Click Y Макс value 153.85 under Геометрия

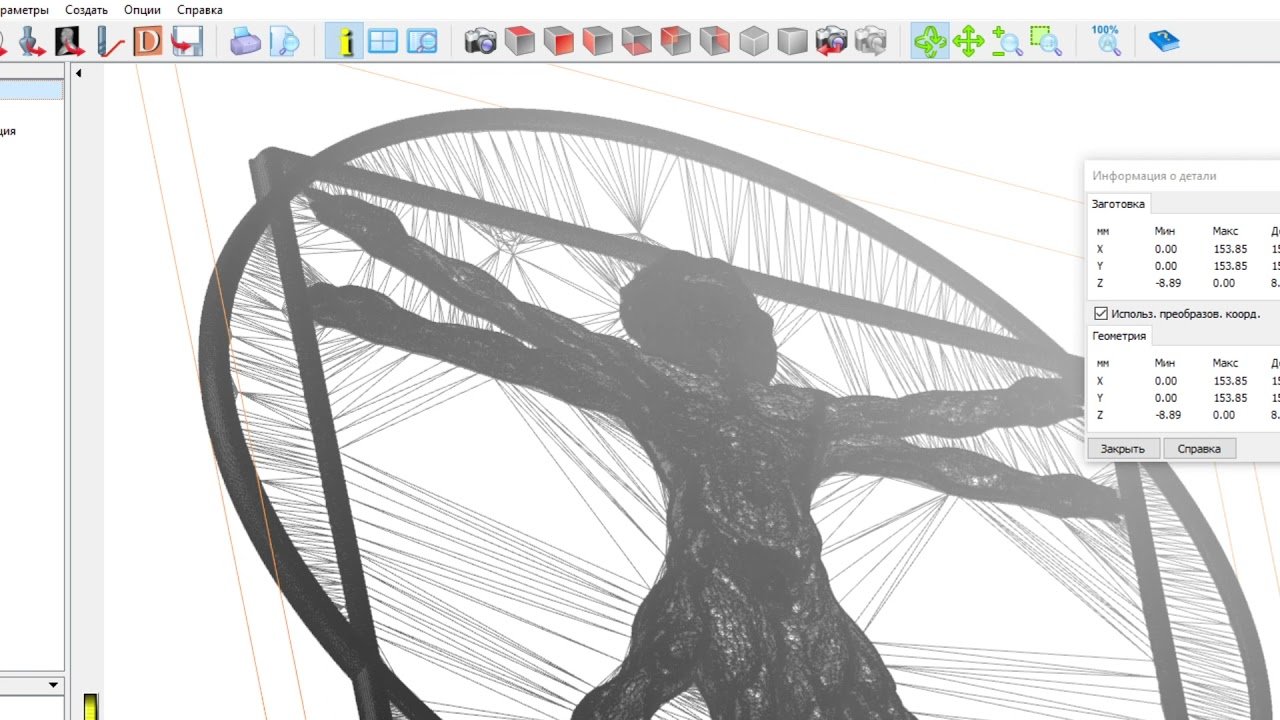click(1229, 398)
